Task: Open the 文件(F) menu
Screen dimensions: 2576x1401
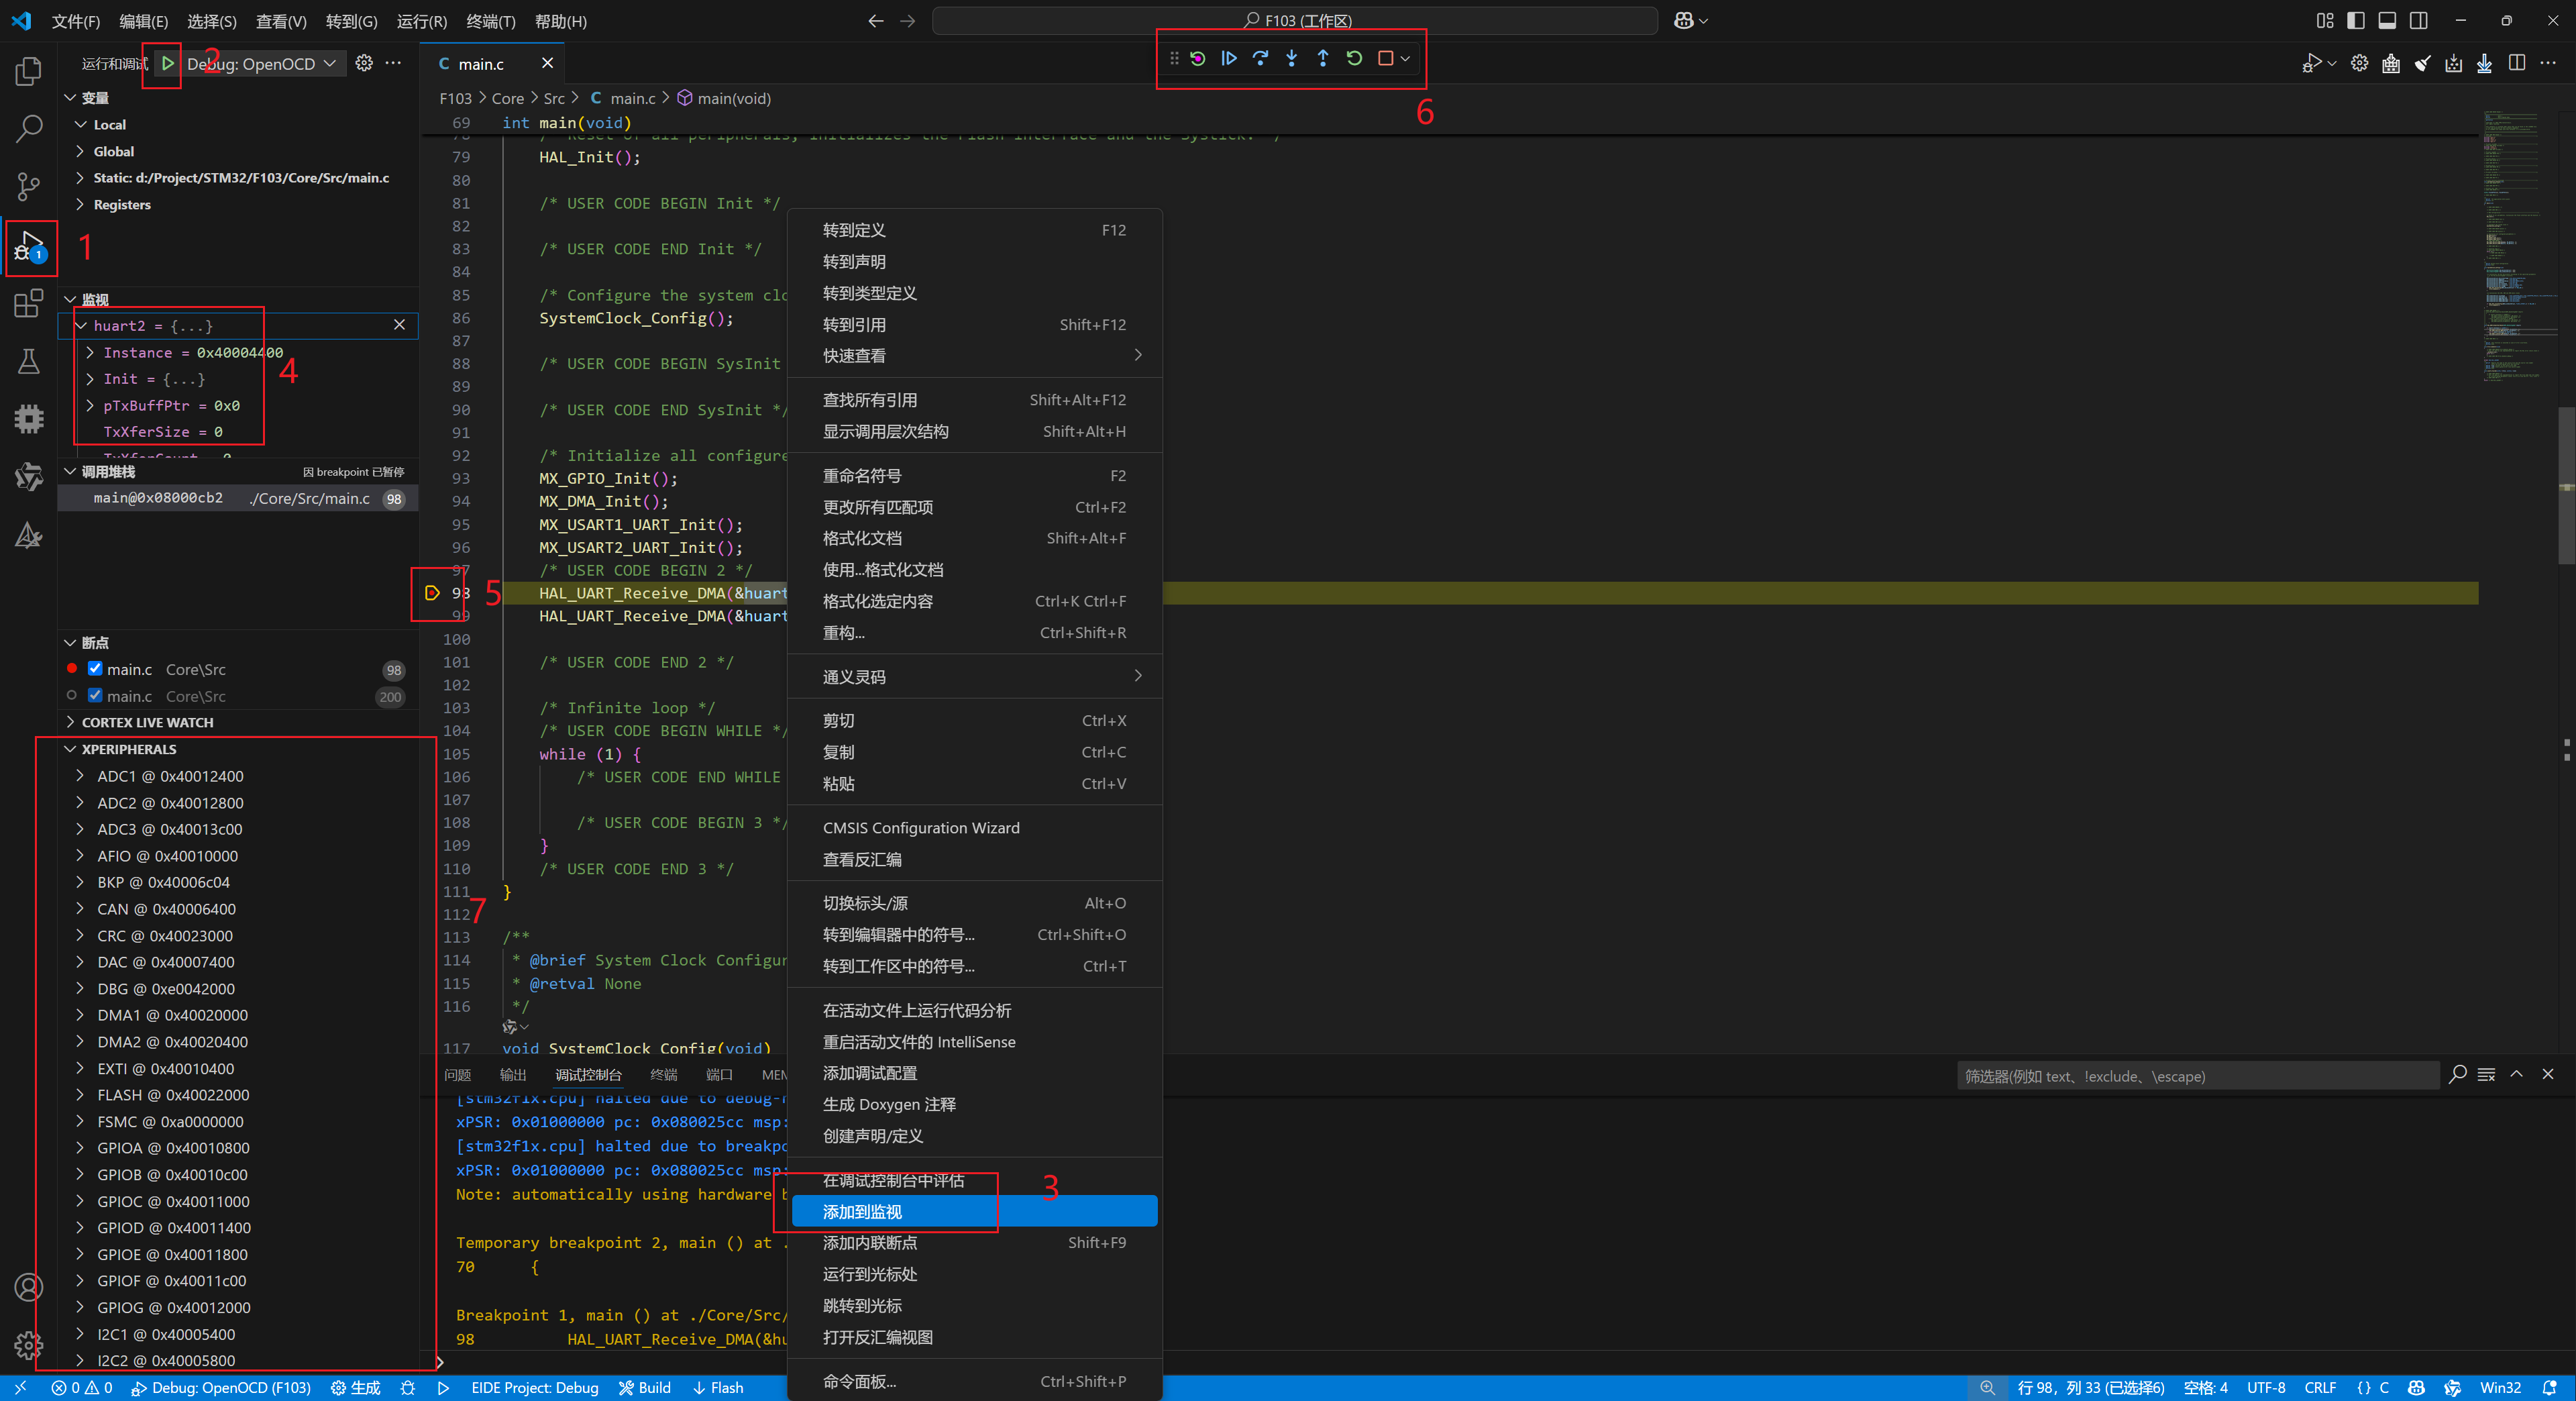Action: (76, 21)
